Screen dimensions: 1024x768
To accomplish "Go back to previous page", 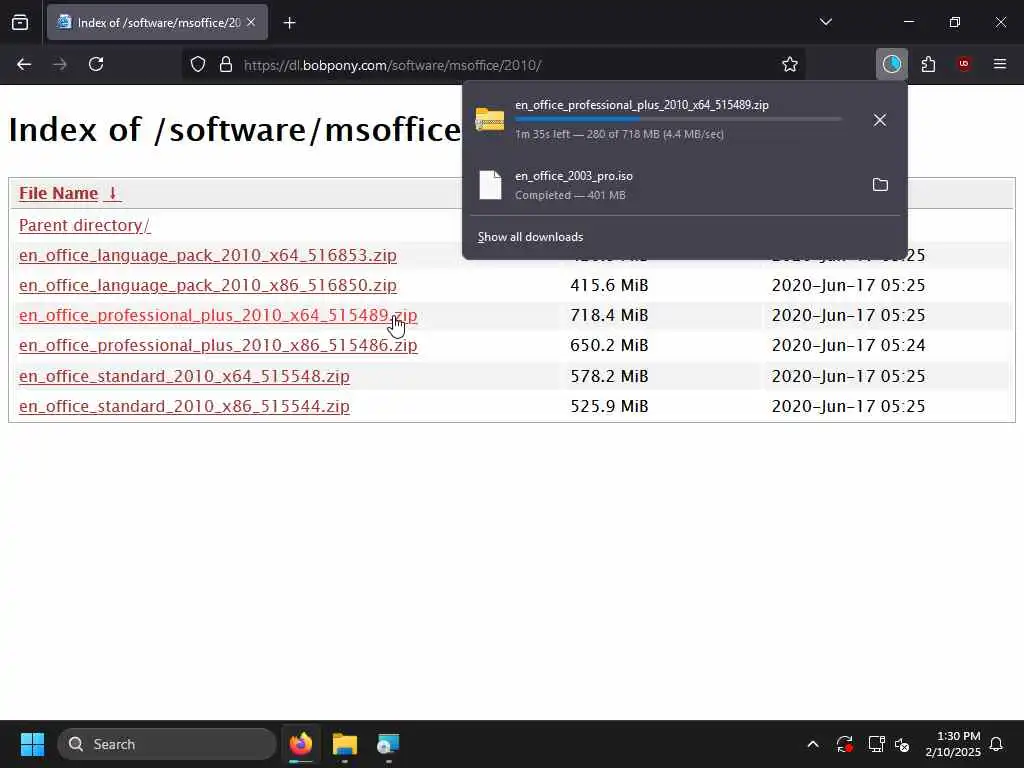I will (24, 65).
